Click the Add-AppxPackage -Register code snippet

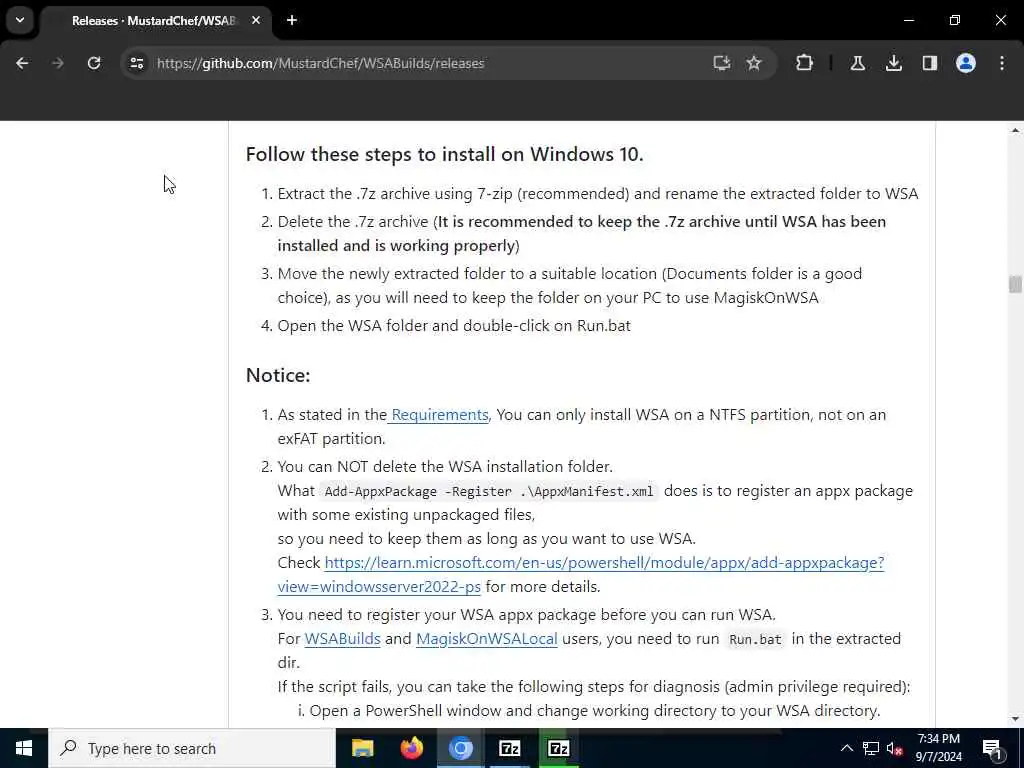pos(488,492)
